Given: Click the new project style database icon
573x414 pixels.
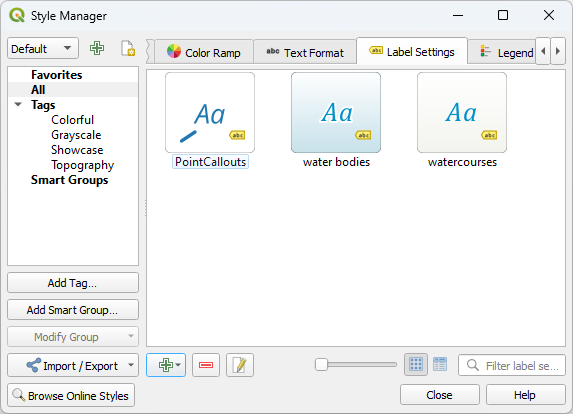Looking at the screenshot, I should coord(128,48).
